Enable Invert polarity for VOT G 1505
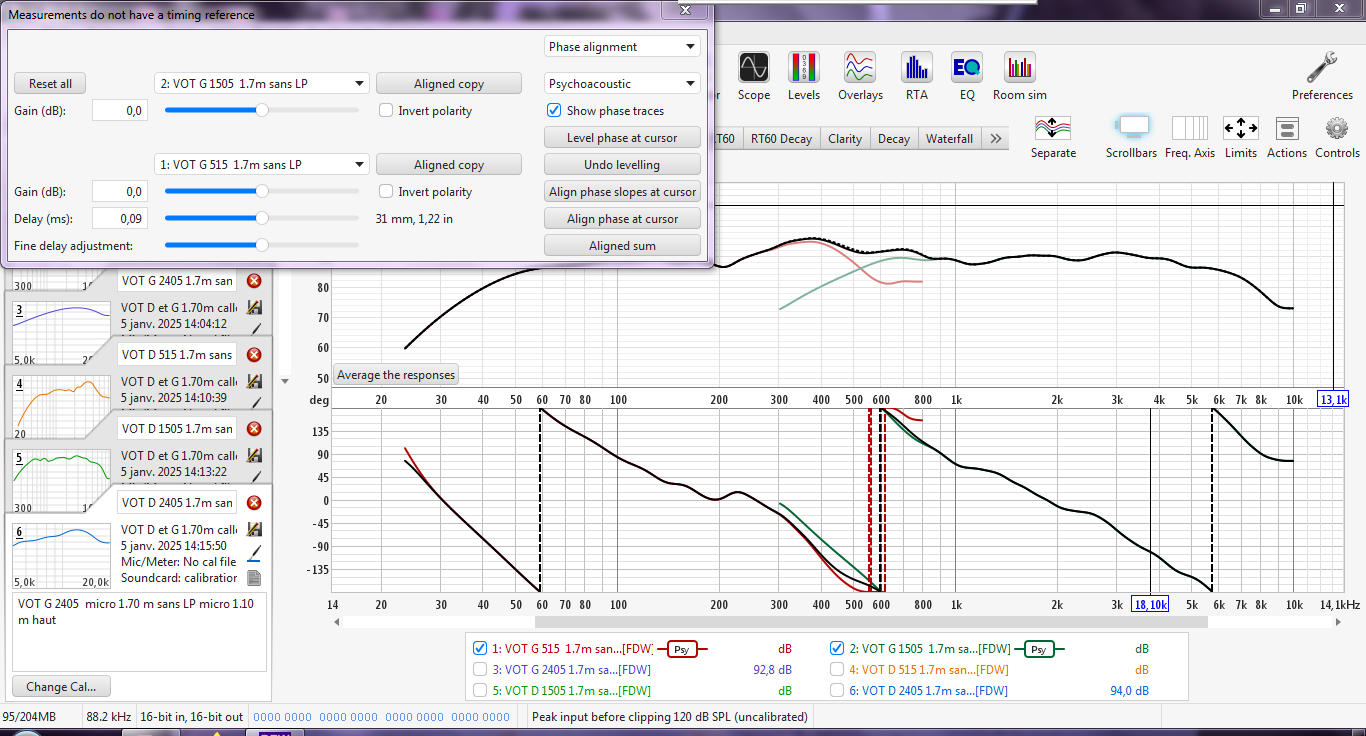This screenshot has width=1366, height=736. click(386, 111)
